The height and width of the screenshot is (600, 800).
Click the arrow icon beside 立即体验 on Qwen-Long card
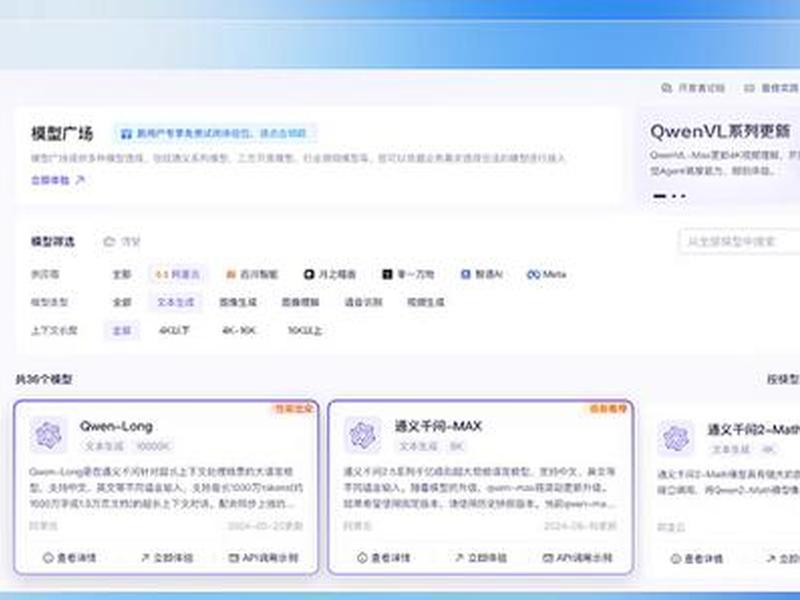[145, 558]
